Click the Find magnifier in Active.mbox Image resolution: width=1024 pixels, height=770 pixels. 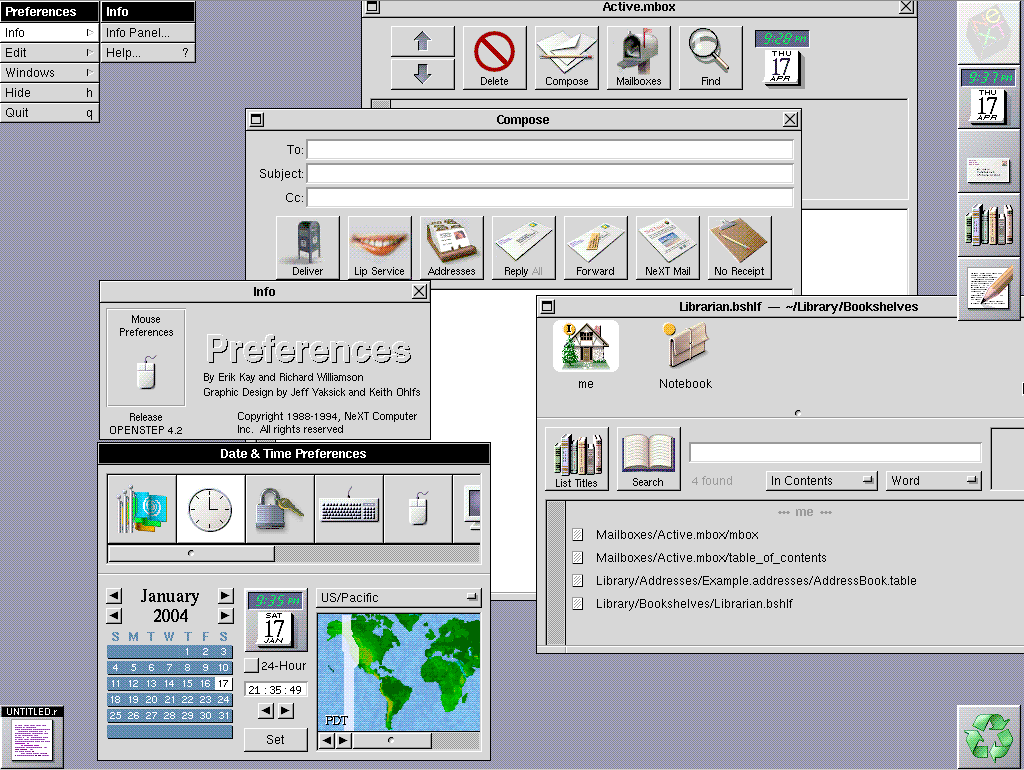pos(710,57)
